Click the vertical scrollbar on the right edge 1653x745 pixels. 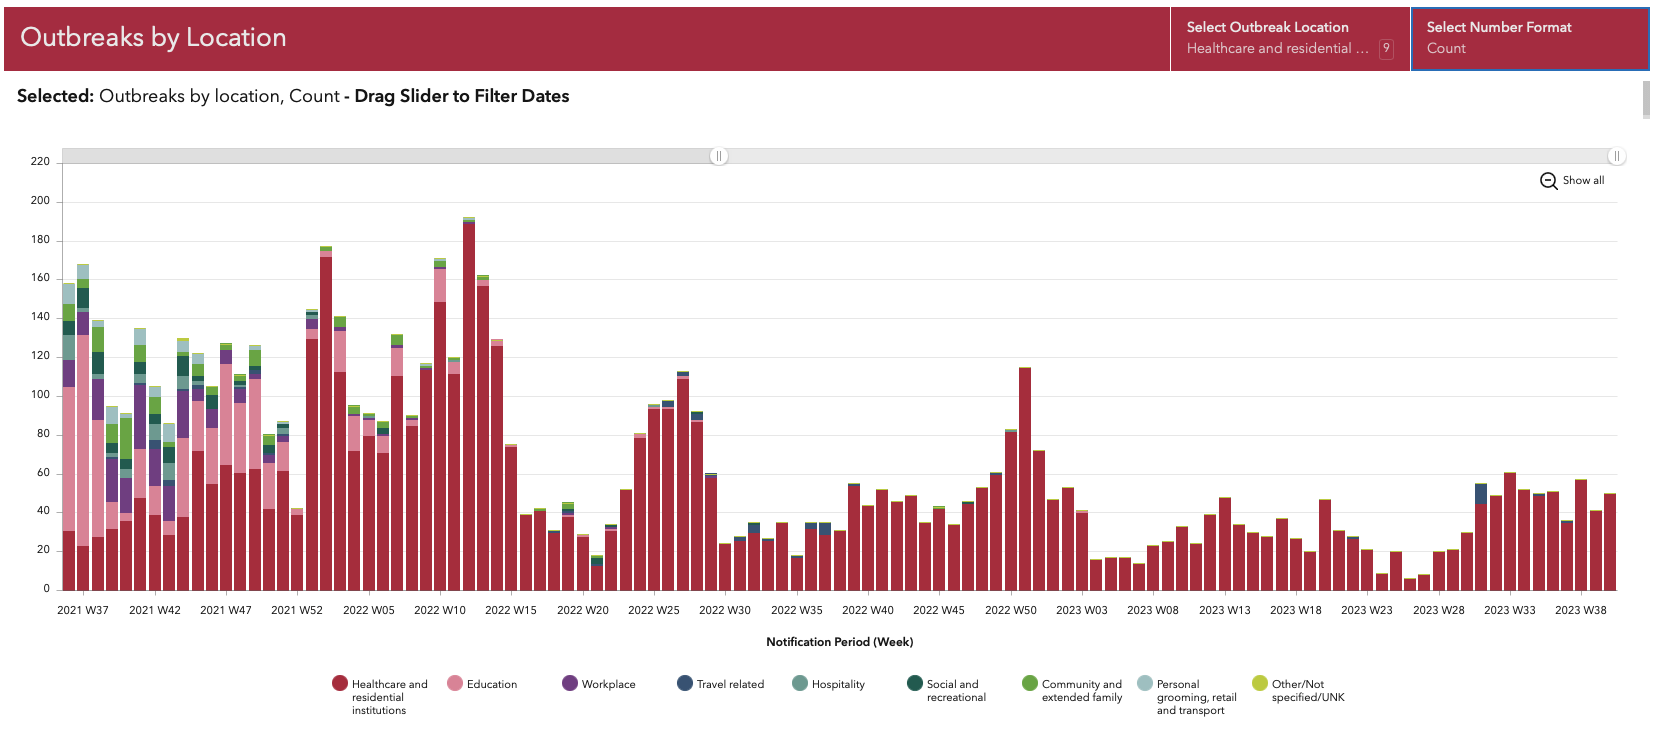tap(1646, 100)
